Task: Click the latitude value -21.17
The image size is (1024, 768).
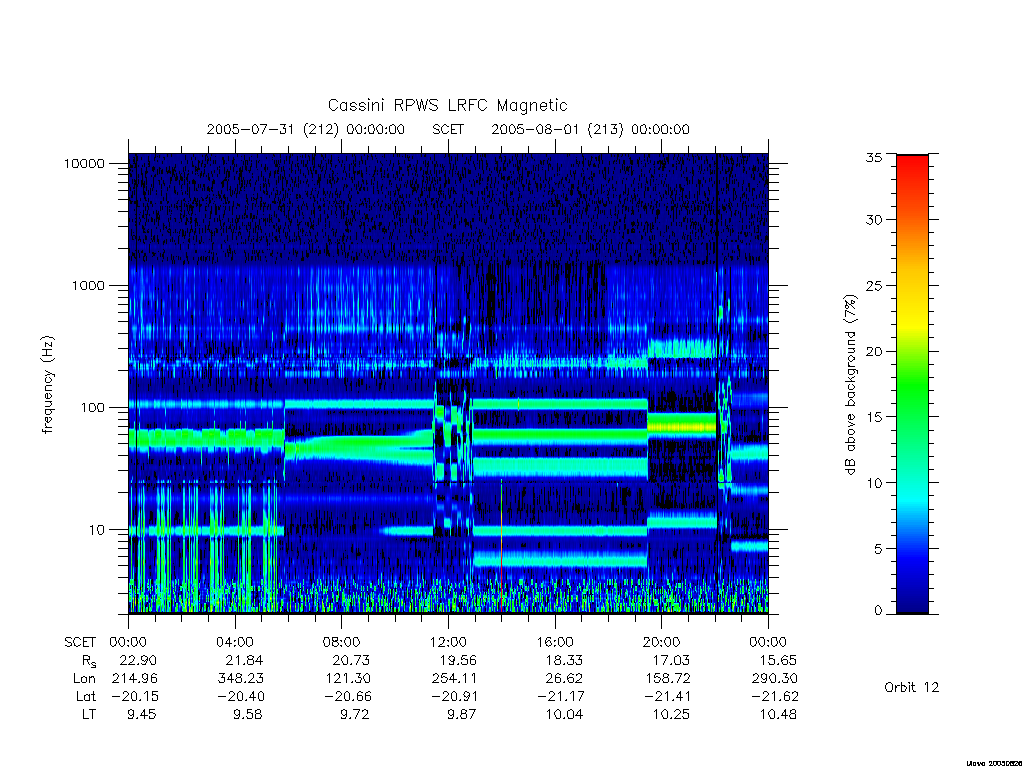Action: click(x=562, y=697)
